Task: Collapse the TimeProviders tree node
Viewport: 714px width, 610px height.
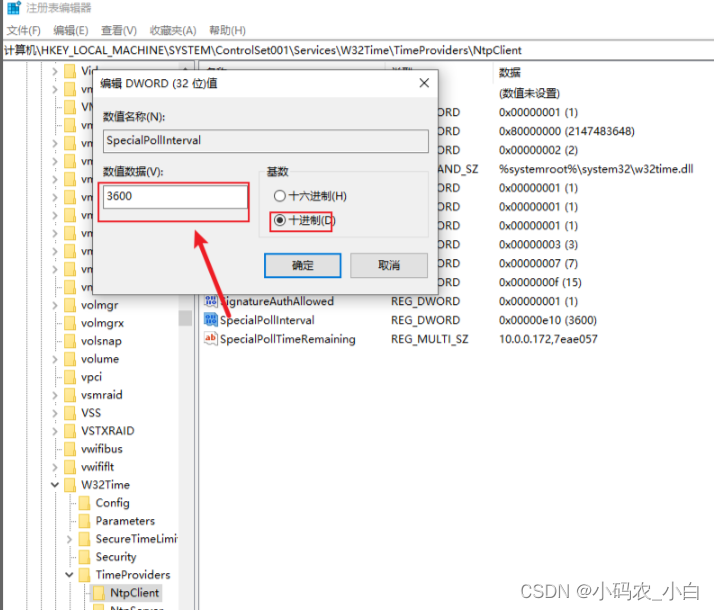Action: pos(69,574)
